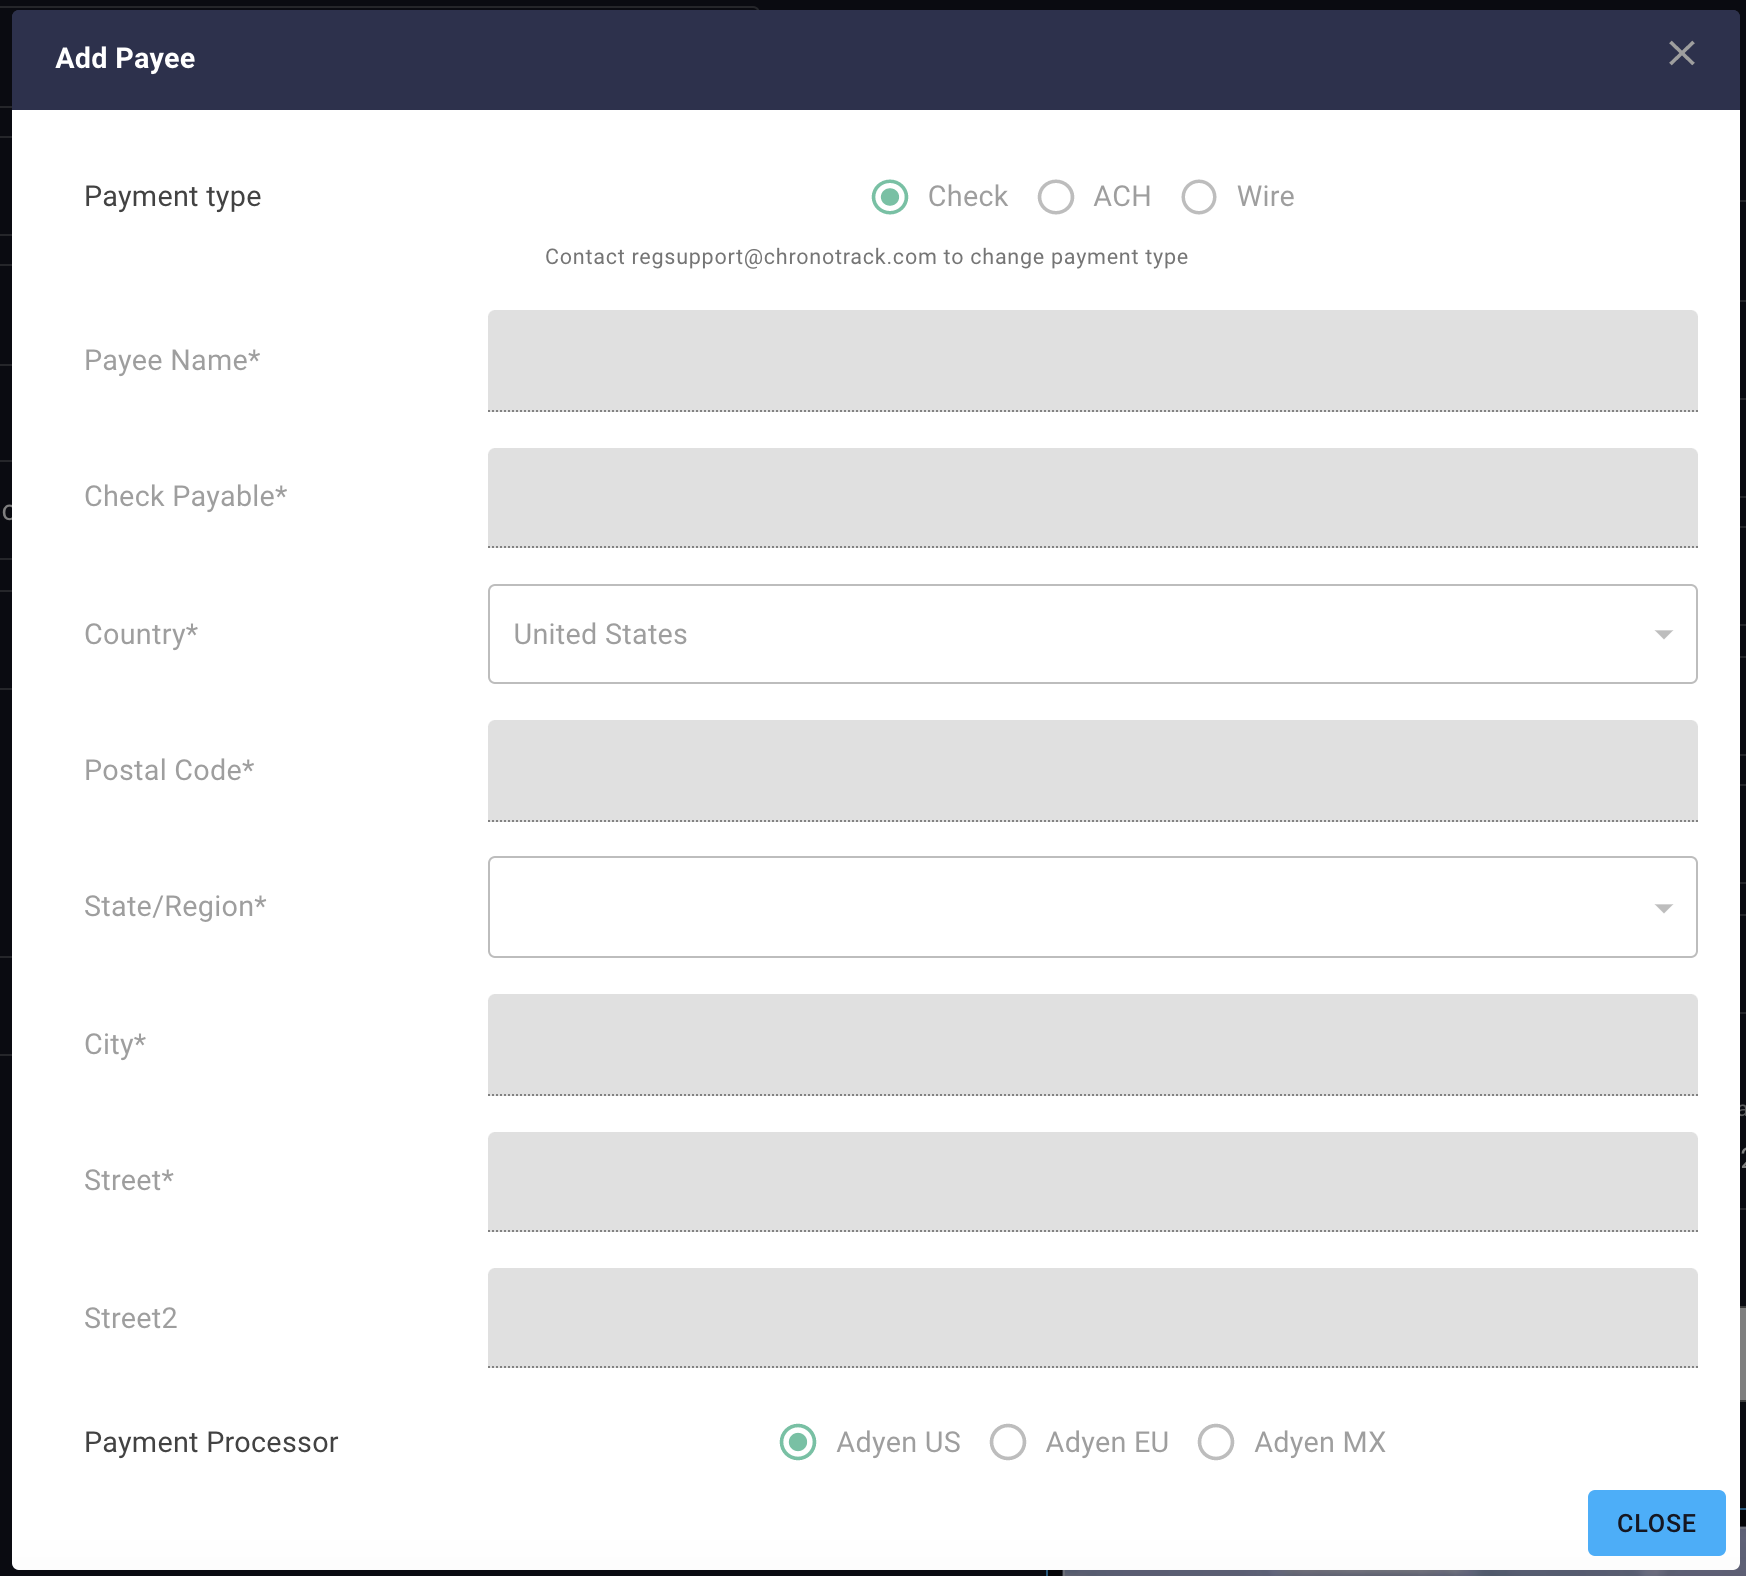Click into the Street field
Image resolution: width=1746 pixels, height=1576 pixels.
[1092, 1181]
